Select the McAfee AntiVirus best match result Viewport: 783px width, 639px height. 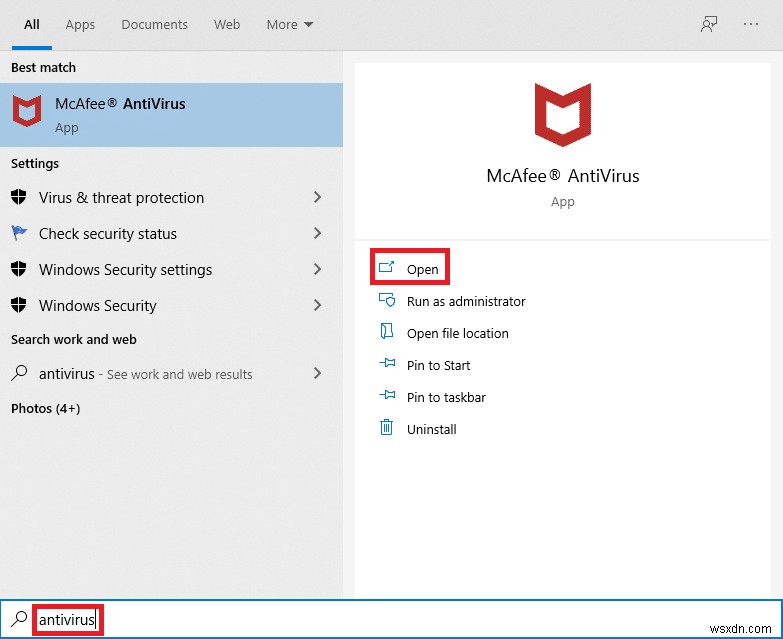click(171, 115)
